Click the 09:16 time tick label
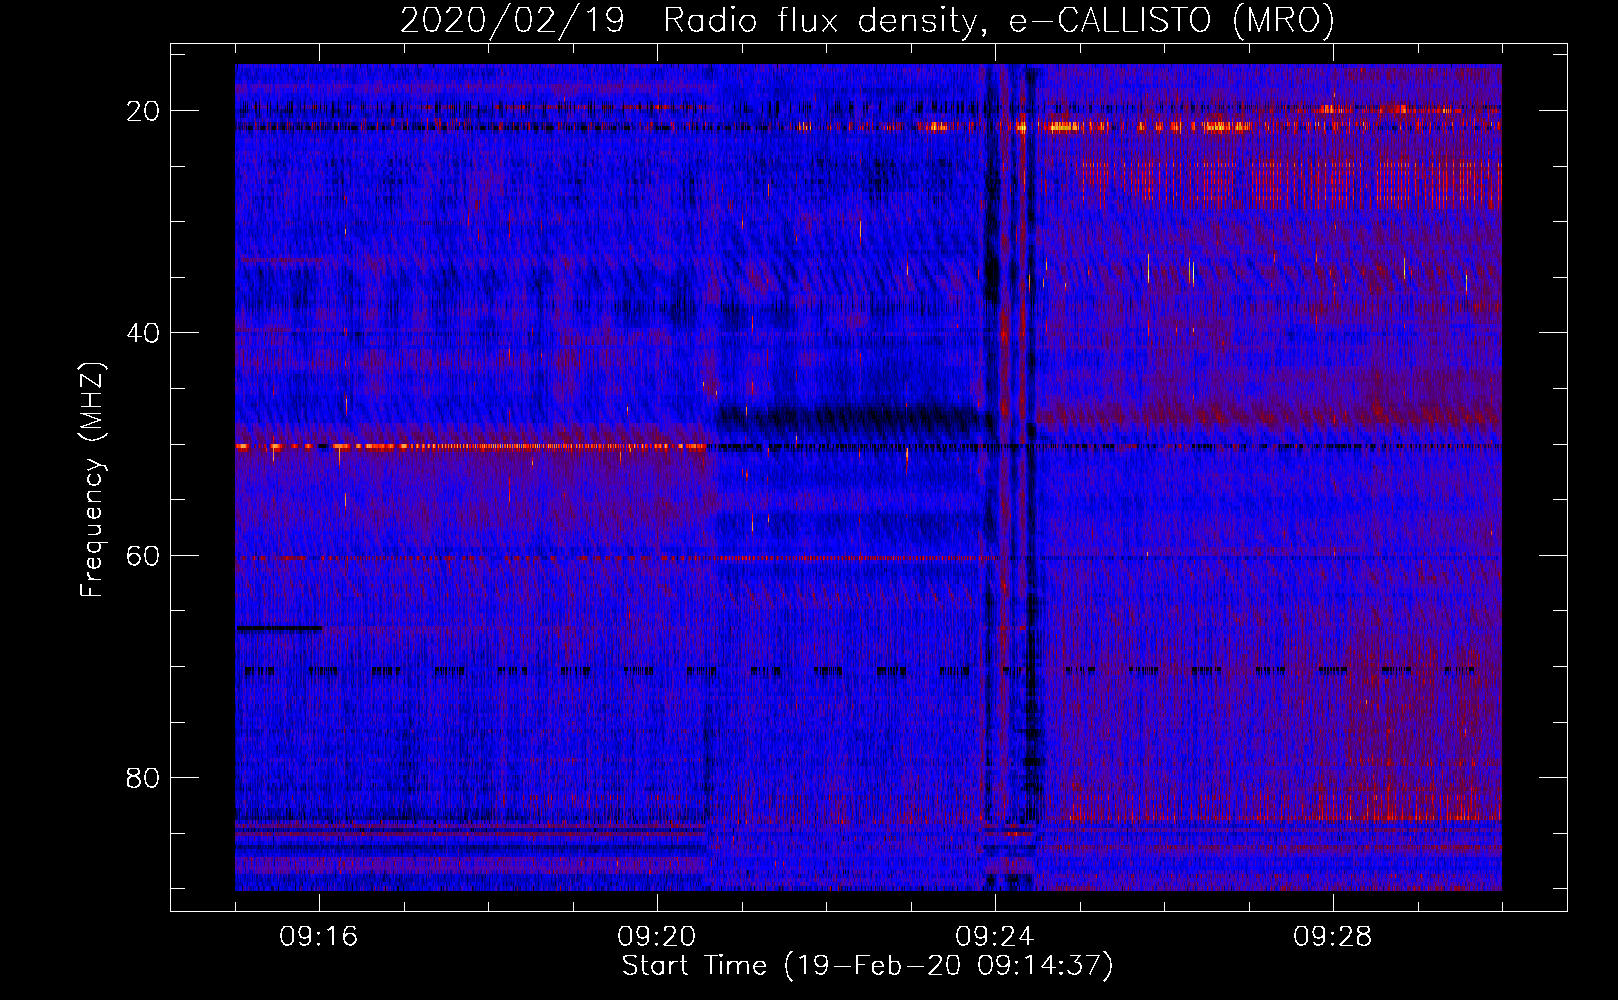The image size is (1618, 1000). pyautogui.click(x=319, y=937)
